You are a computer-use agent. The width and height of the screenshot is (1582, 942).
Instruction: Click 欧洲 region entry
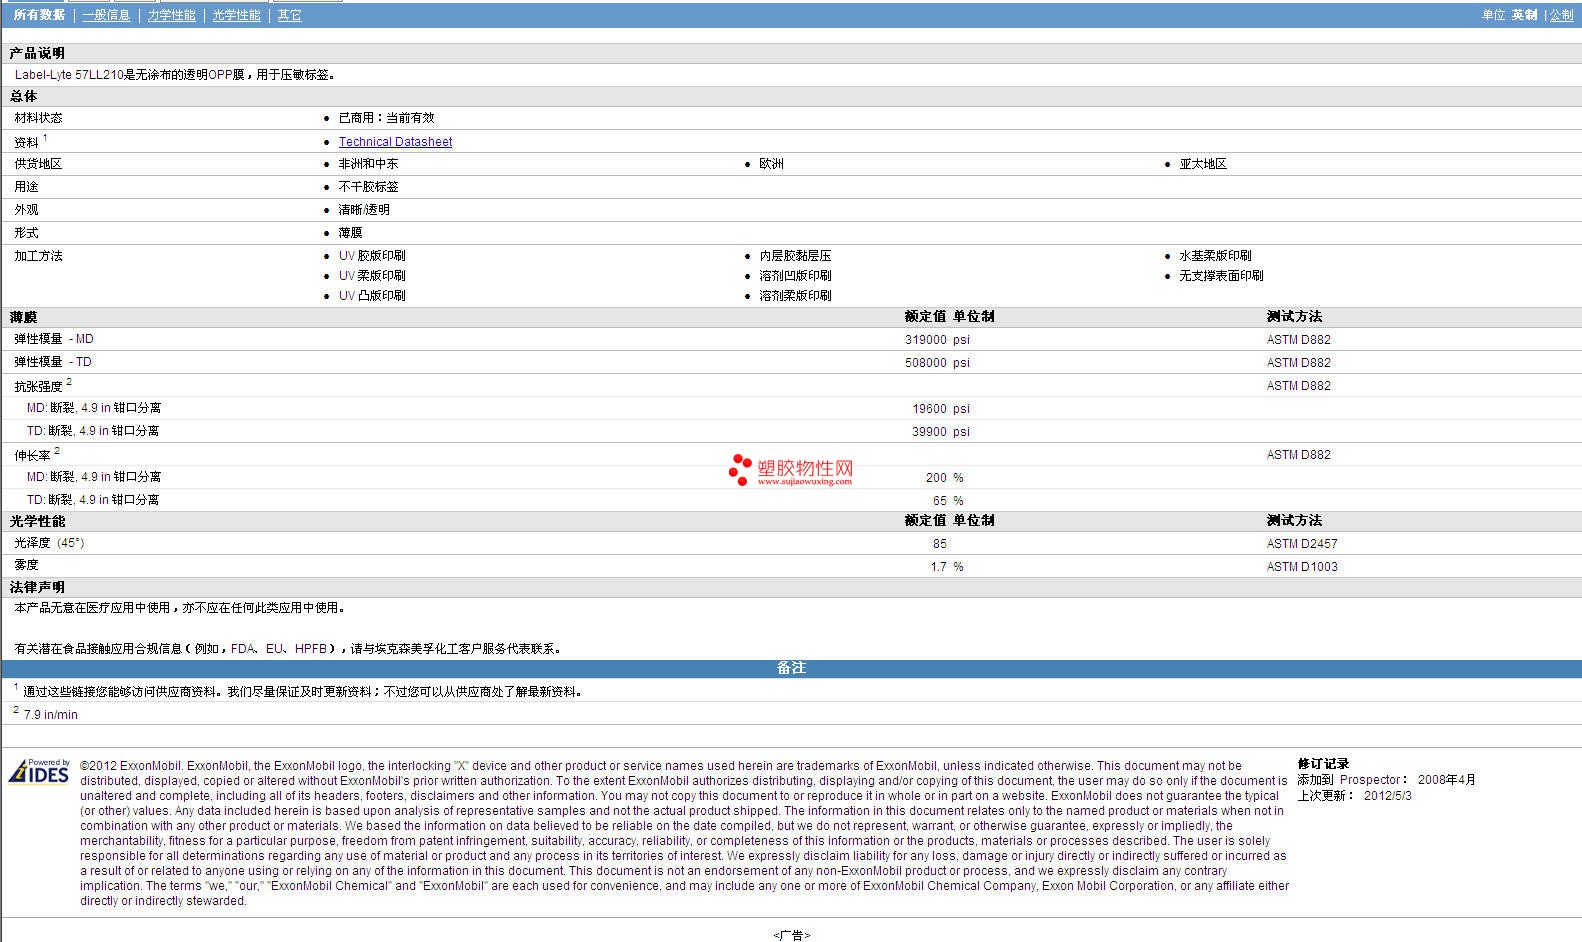coord(771,164)
